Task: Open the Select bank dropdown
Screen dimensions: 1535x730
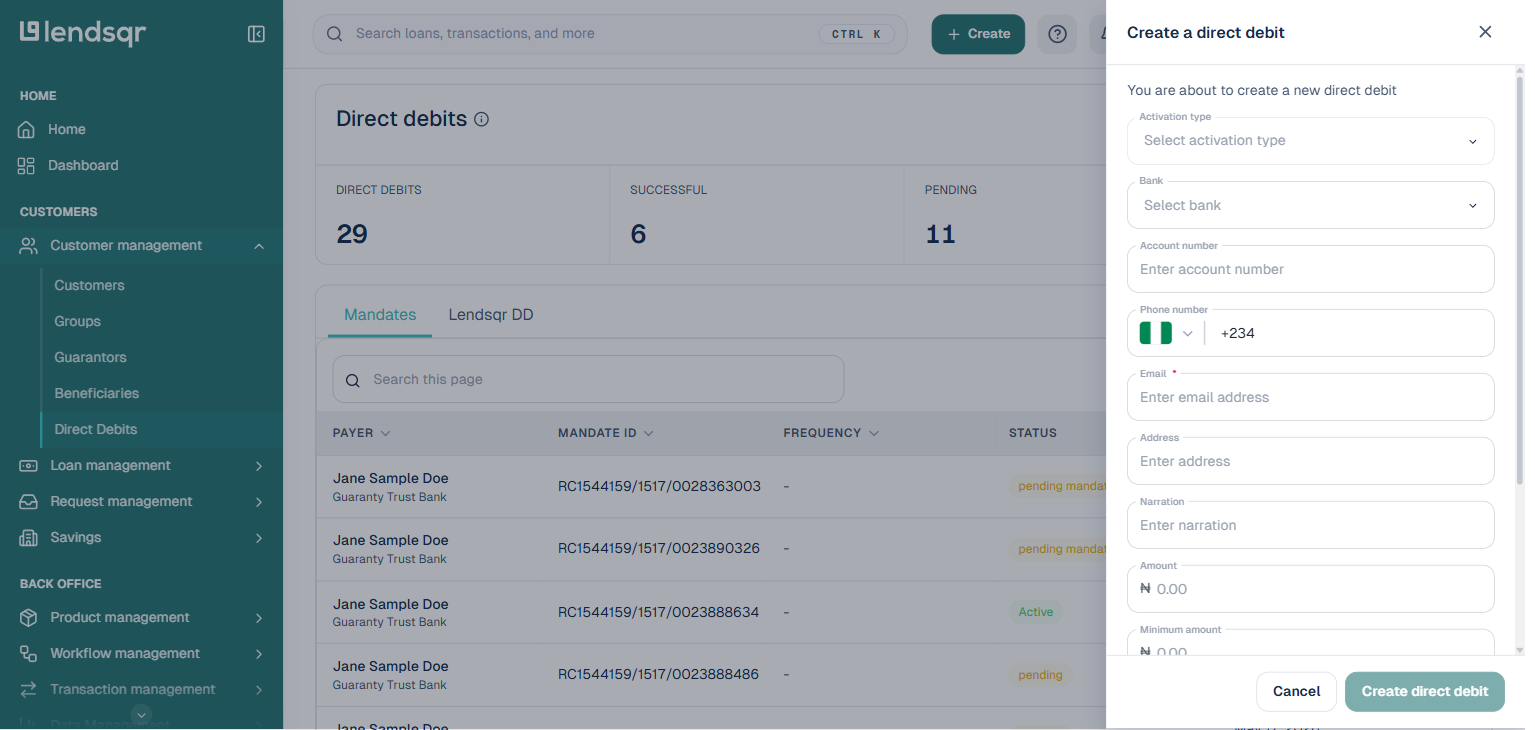Action: (x=1310, y=205)
